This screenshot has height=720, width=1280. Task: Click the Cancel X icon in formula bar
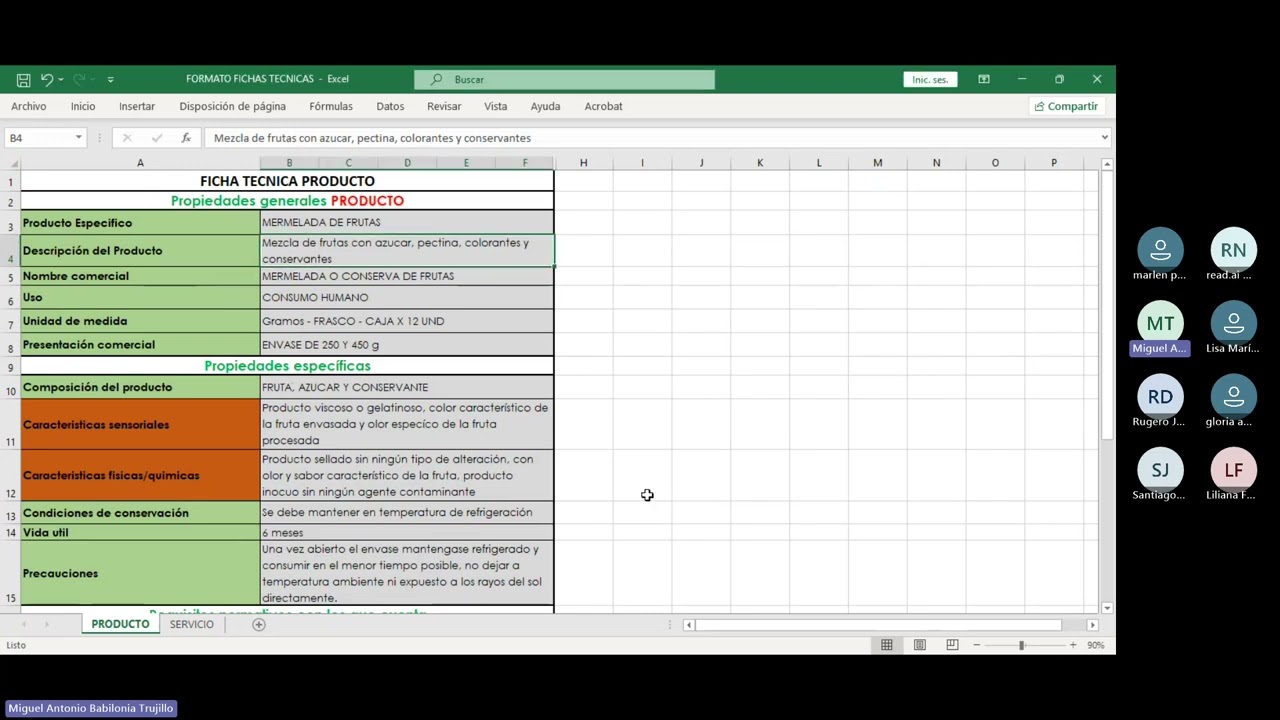(x=126, y=138)
